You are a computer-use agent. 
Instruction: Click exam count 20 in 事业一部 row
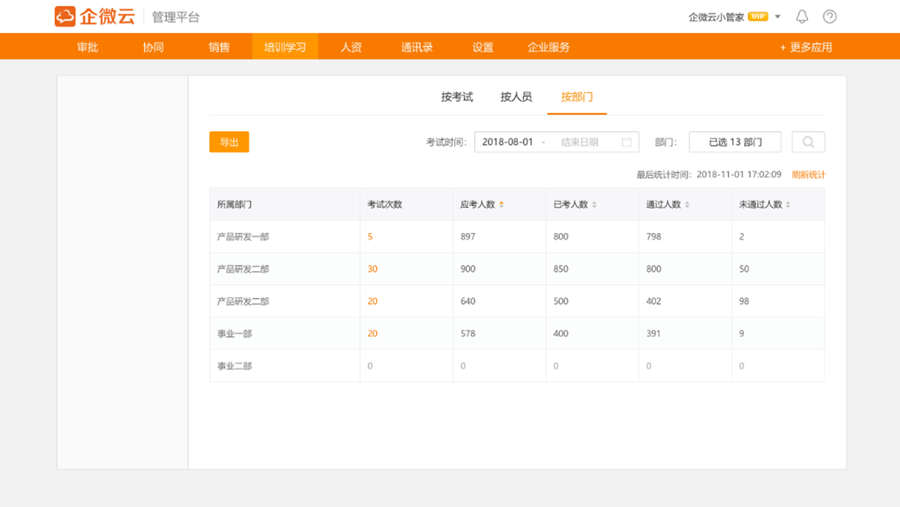click(x=373, y=334)
